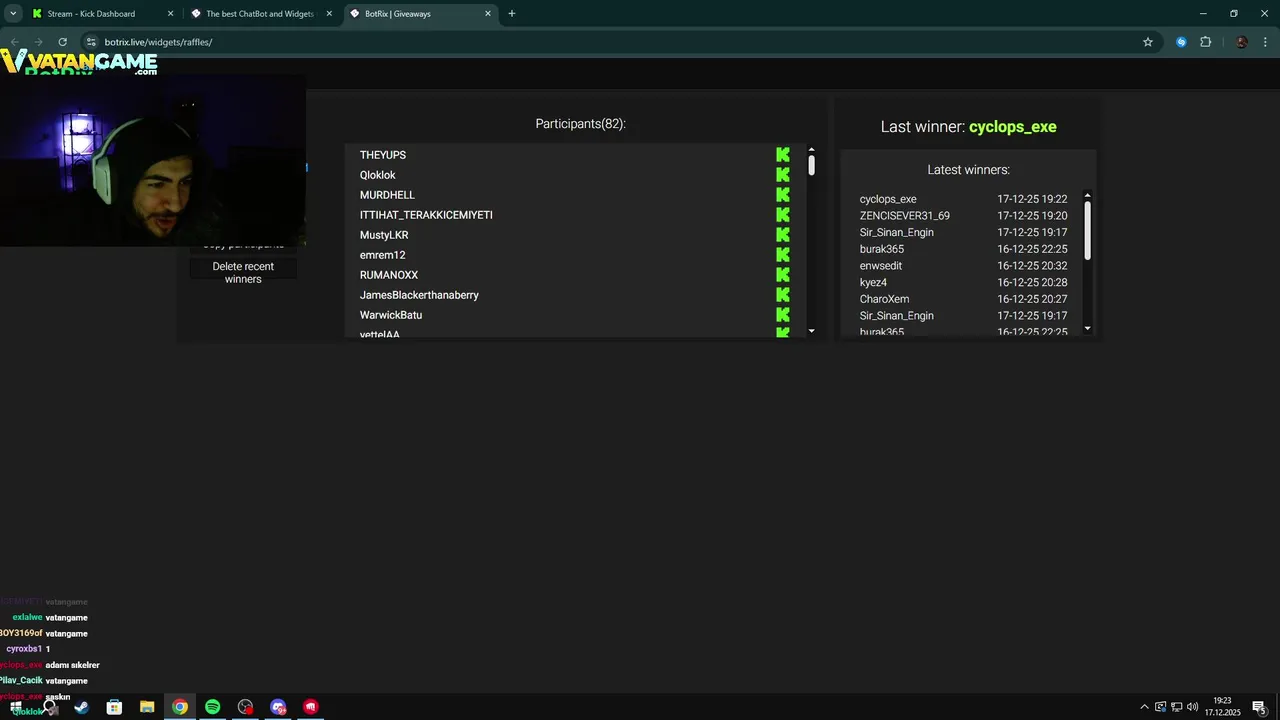Select participant MustyLKR
The image size is (1280, 720).
tap(384, 235)
